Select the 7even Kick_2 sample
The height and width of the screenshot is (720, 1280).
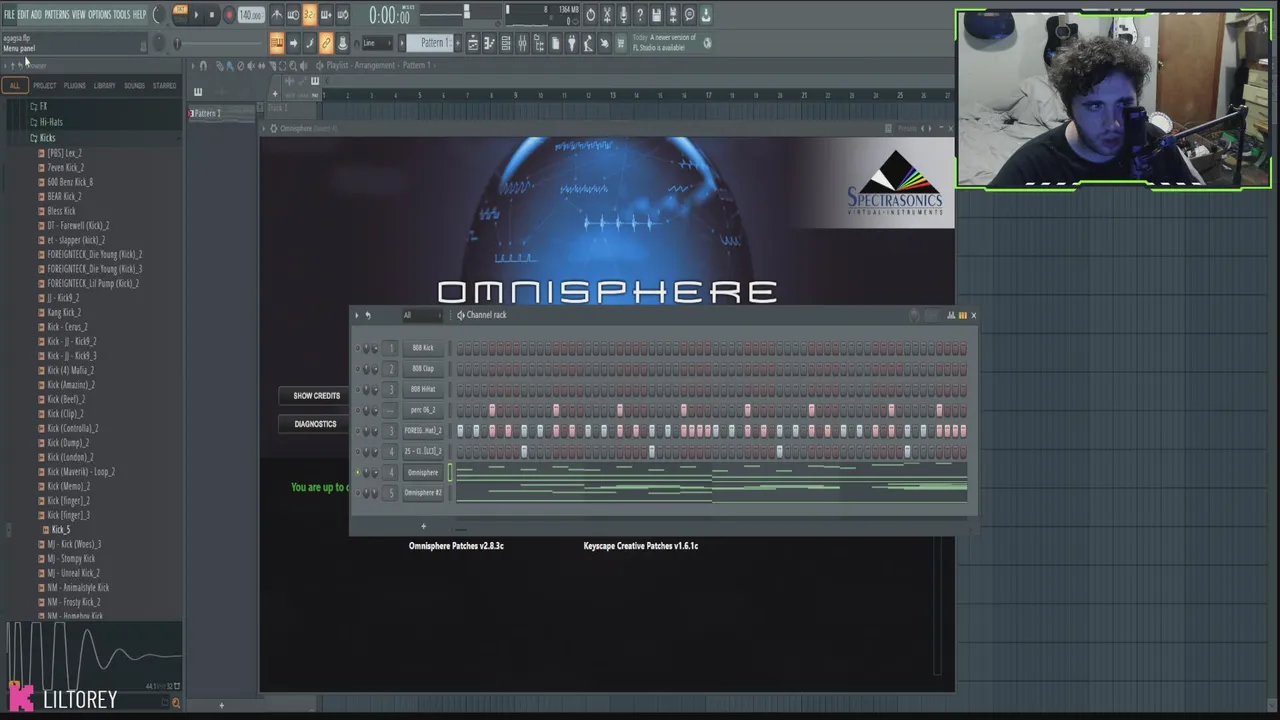(65, 168)
